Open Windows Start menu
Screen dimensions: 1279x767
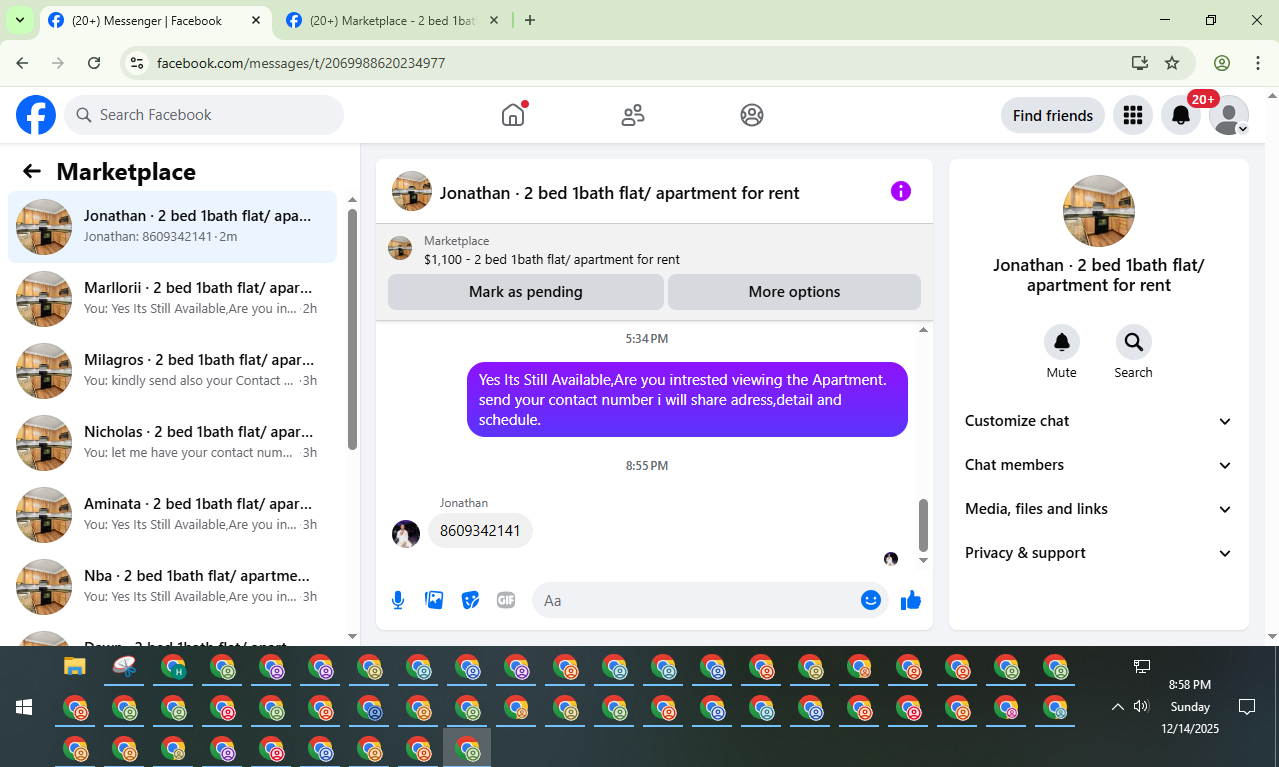(24, 707)
